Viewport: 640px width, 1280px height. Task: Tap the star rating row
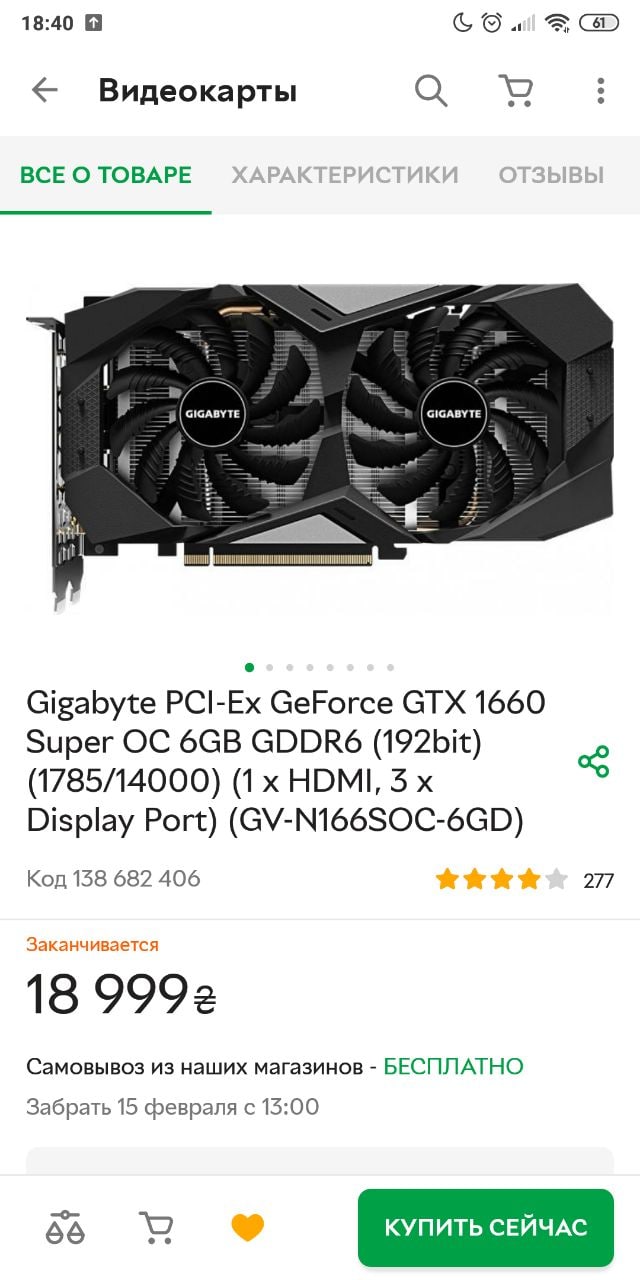pos(502,880)
